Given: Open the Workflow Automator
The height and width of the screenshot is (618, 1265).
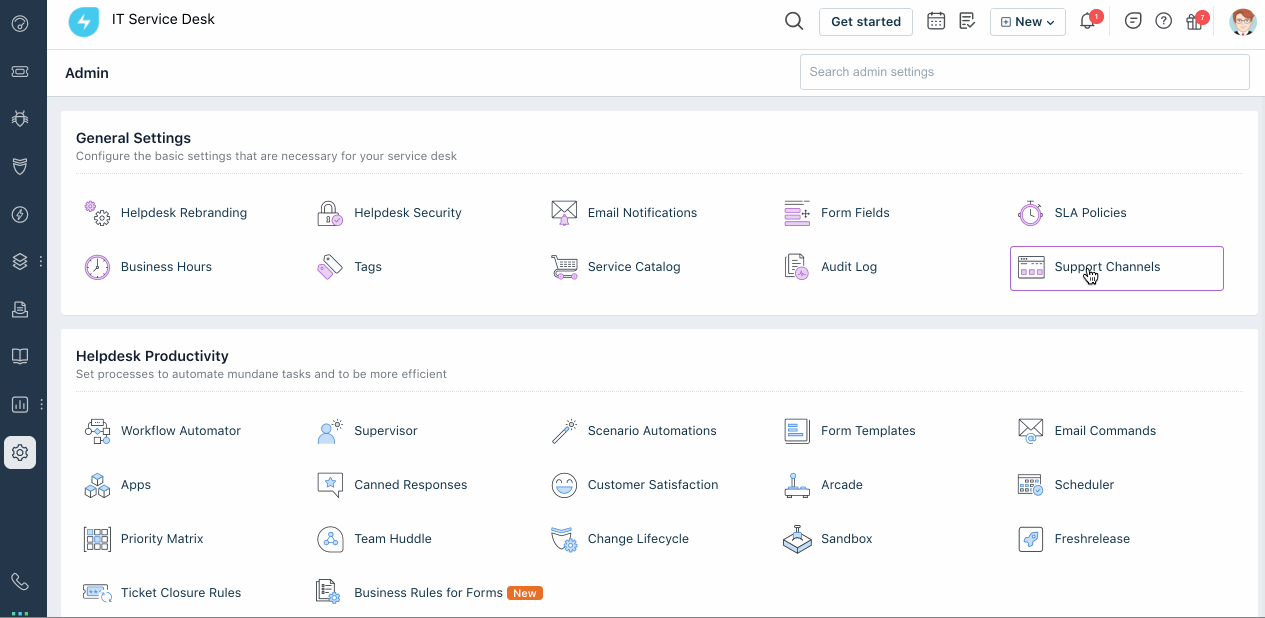Looking at the screenshot, I should tap(180, 430).
